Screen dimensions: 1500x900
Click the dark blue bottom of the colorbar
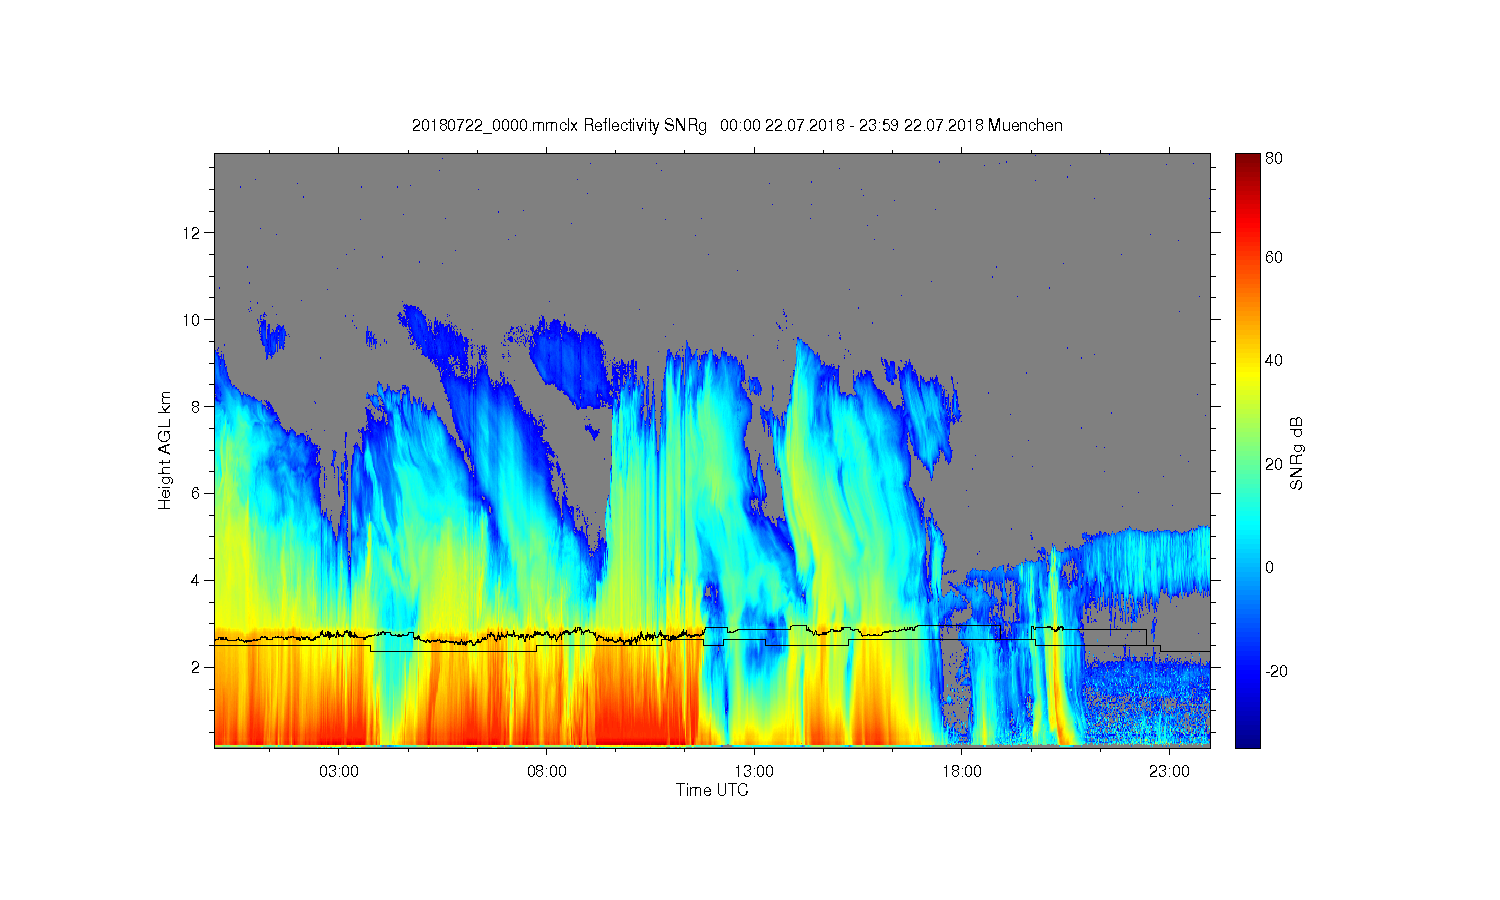click(1247, 738)
